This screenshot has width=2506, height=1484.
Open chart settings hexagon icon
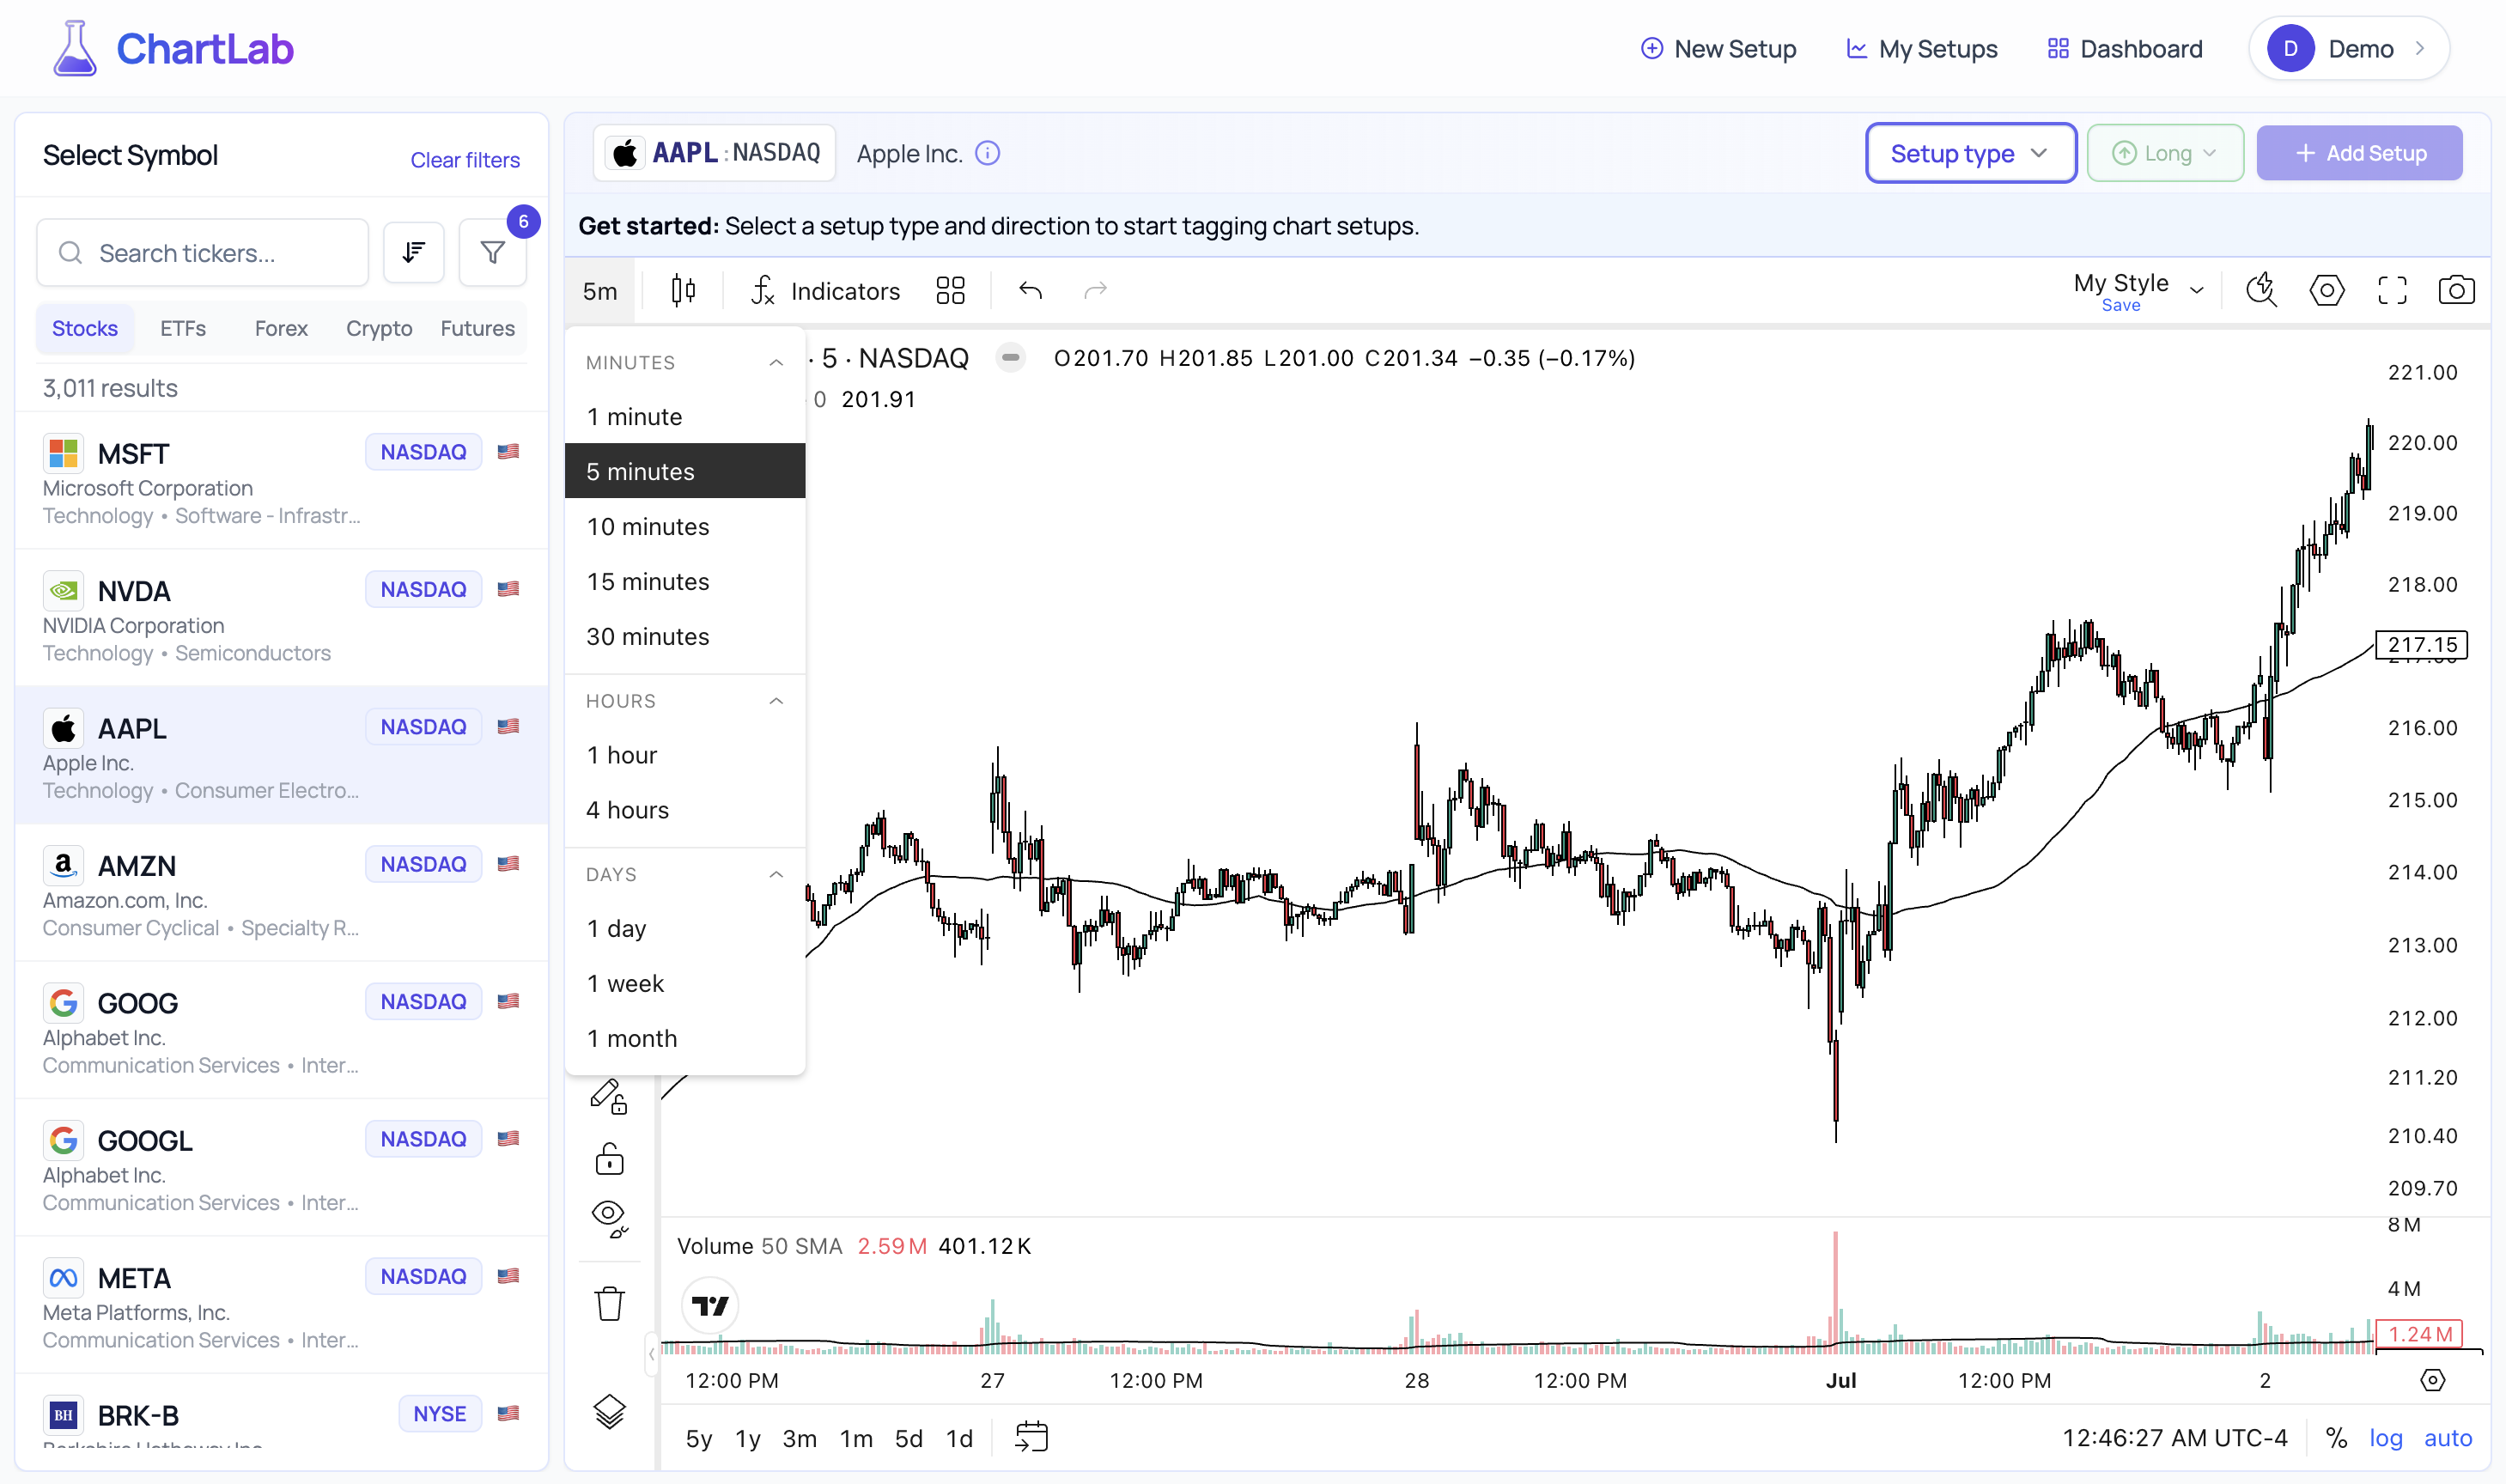coord(2326,291)
